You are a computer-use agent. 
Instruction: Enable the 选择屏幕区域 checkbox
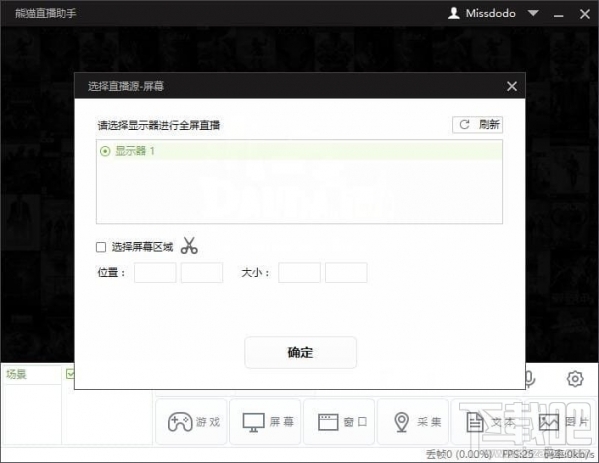(x=101, y=247)
